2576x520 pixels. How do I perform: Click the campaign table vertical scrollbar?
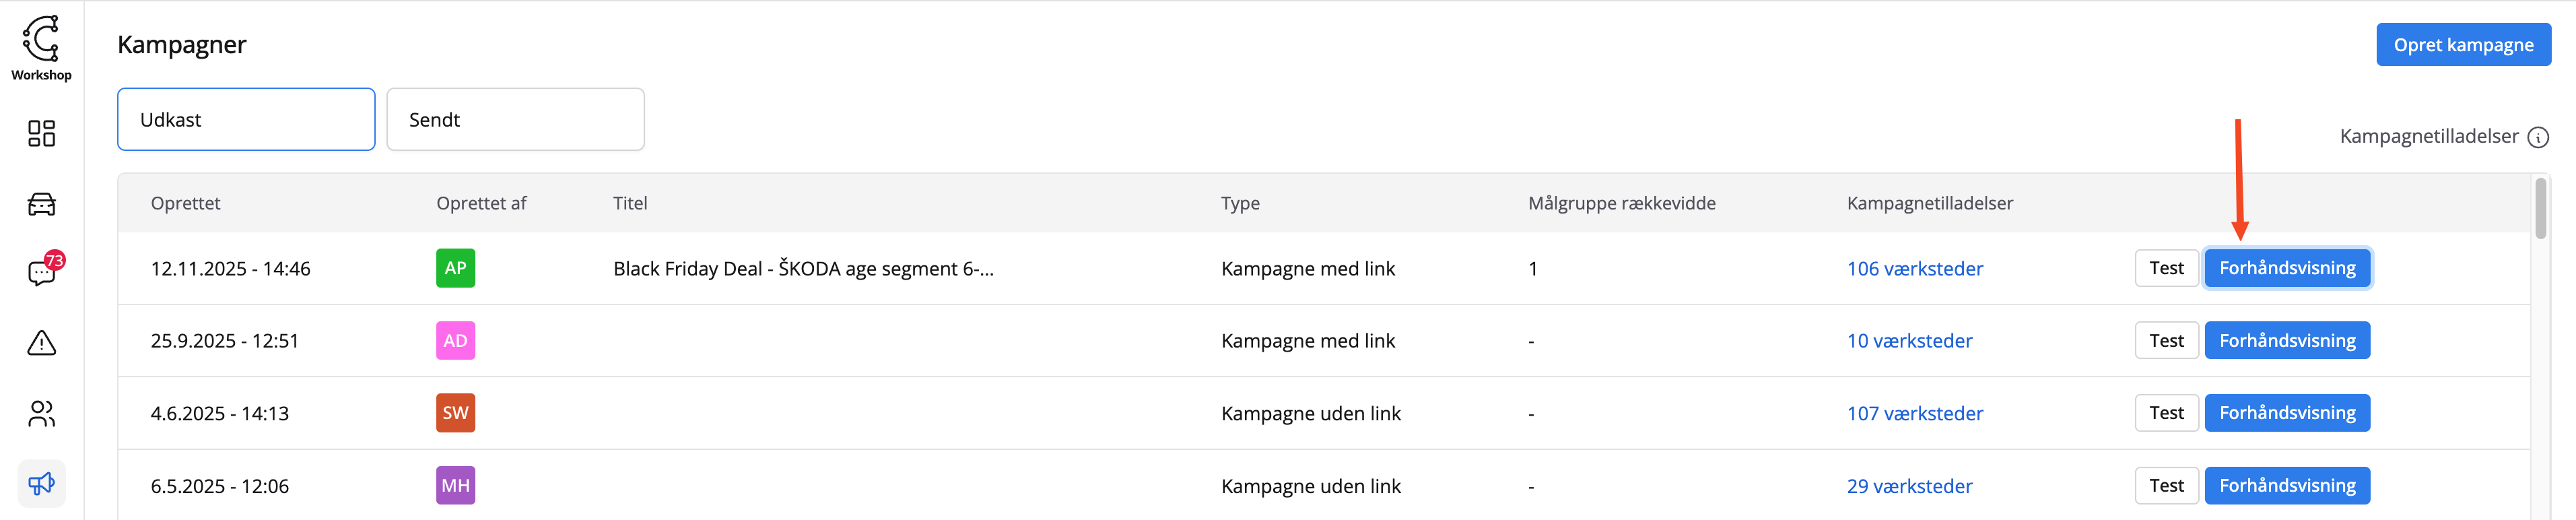2540,210
